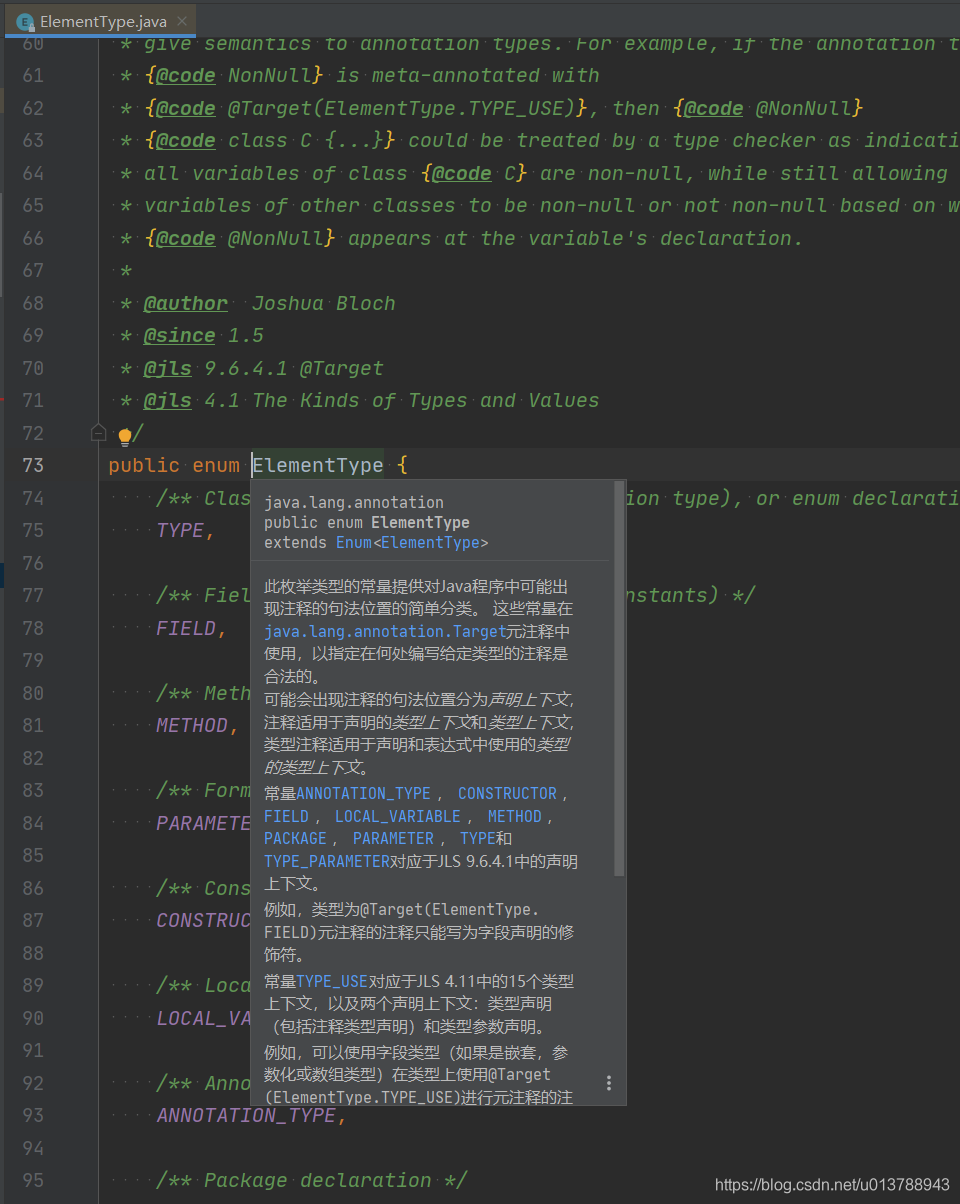This screenshot has height=1204, width=960.
Task: Open the LOCAL_VARIABLE link in popup
Action: (x=397, y=817)
